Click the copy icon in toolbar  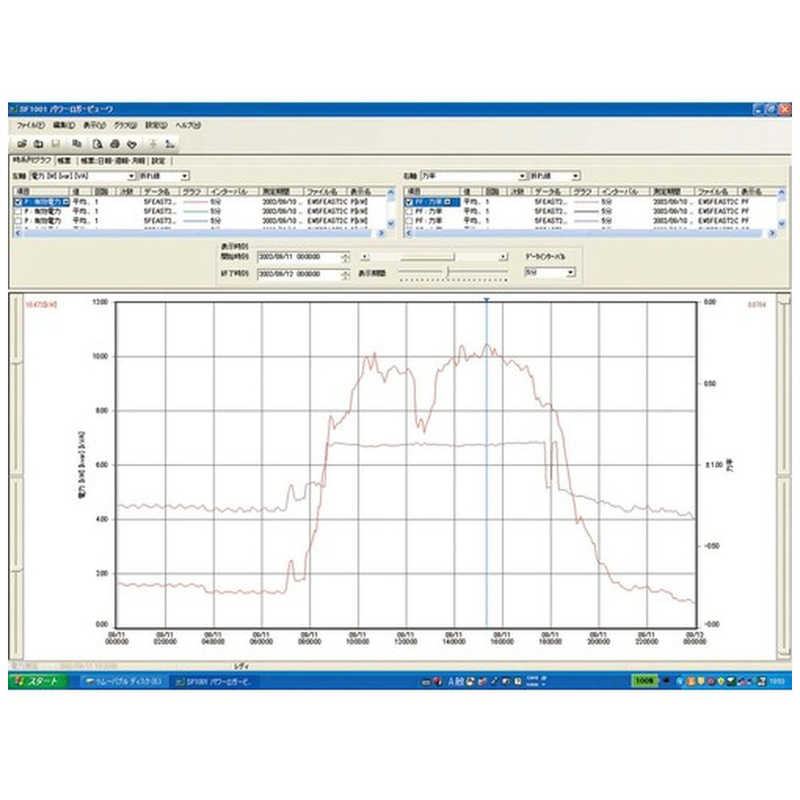pos(76,144)
